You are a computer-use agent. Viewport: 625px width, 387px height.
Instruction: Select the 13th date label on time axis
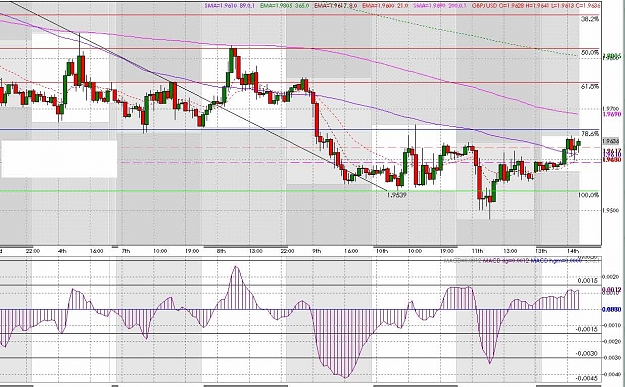point(541,251)
